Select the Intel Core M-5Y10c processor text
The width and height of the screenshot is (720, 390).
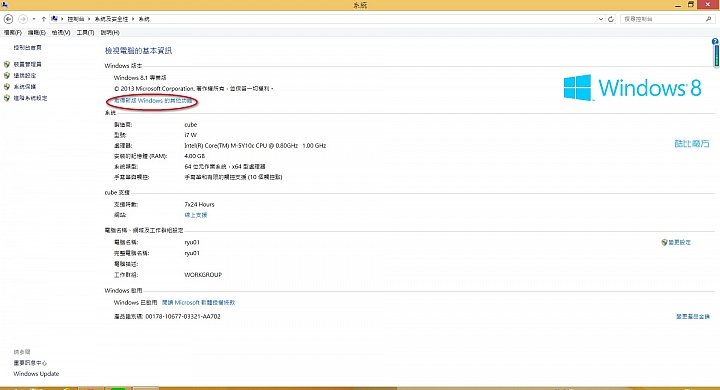pos(255,146)
